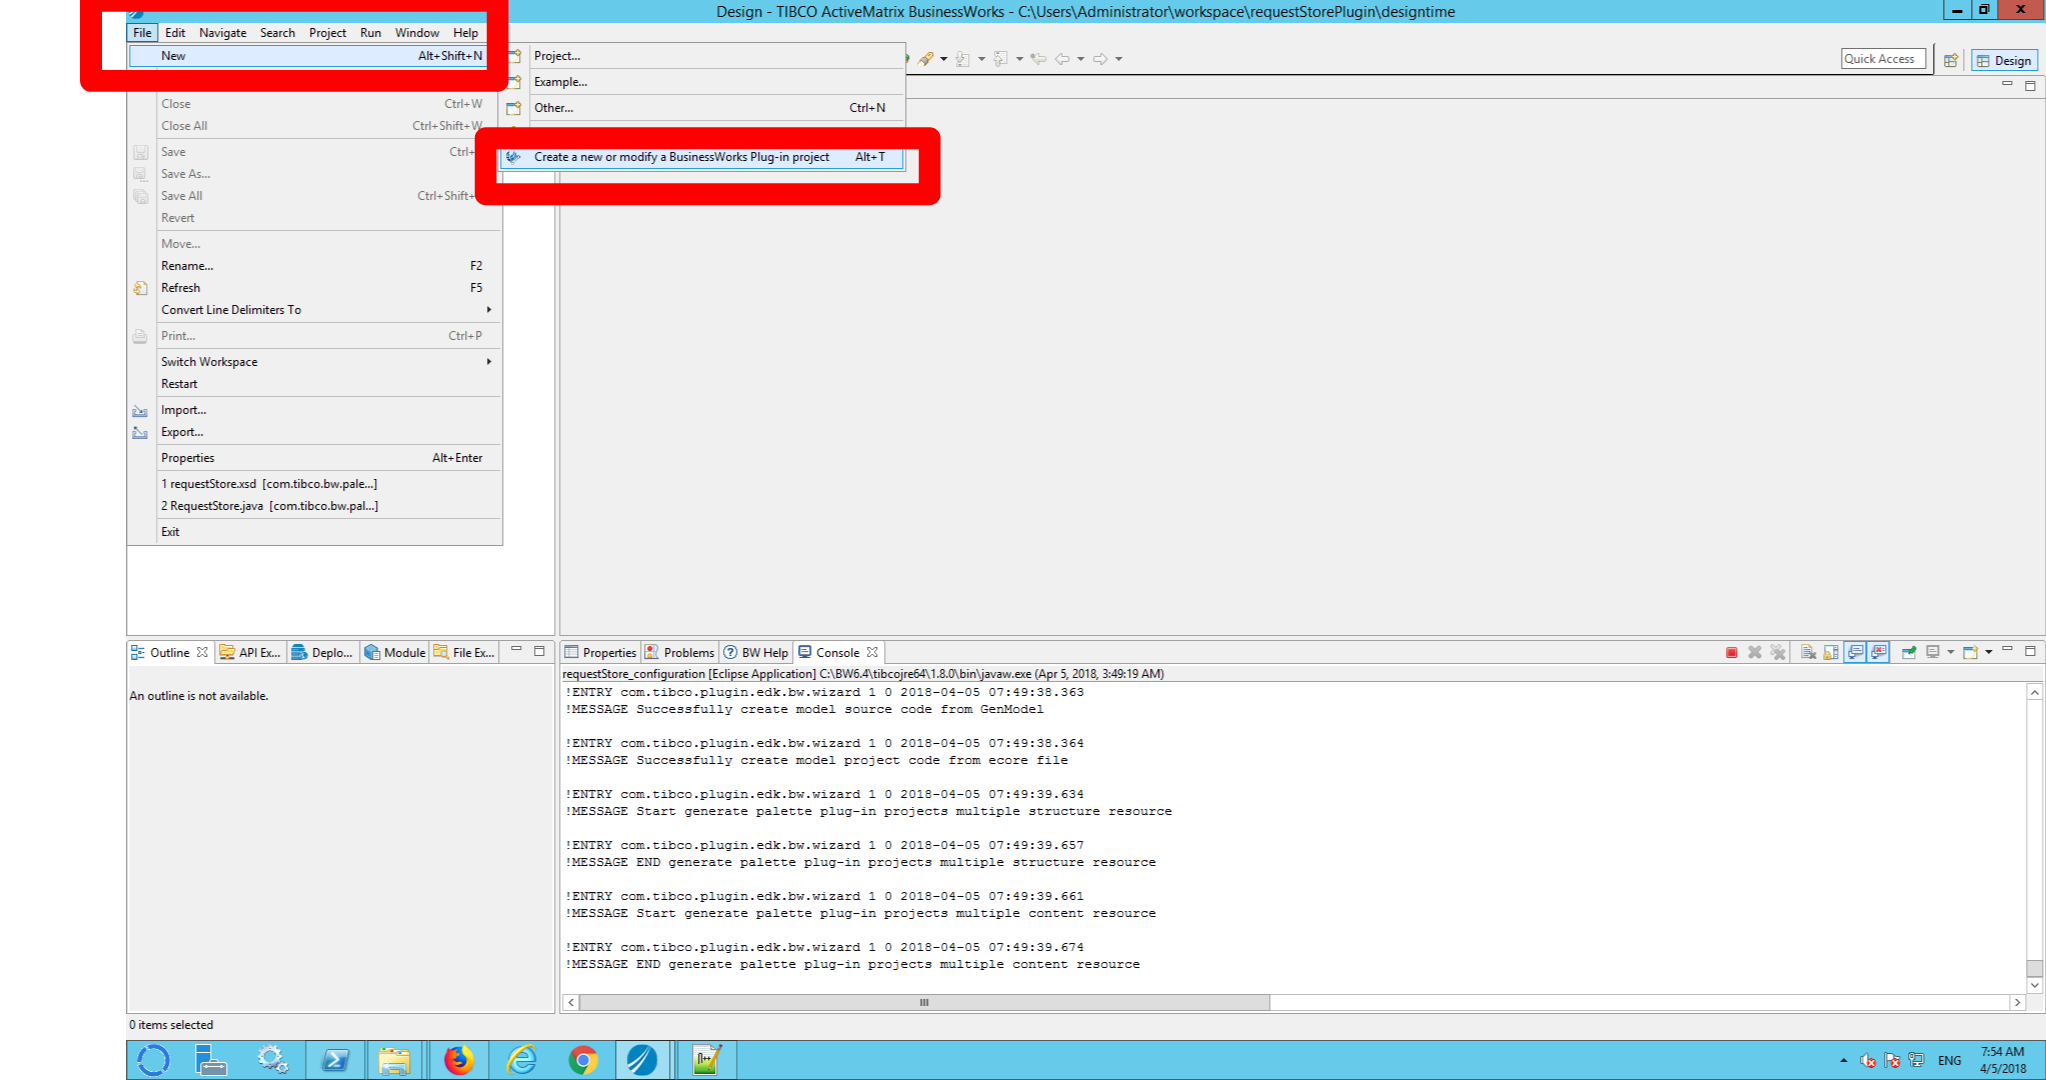Toggle show console when standard error changes
Viewport: 2046px width, 1080px height.
(x=1879, y=652)
